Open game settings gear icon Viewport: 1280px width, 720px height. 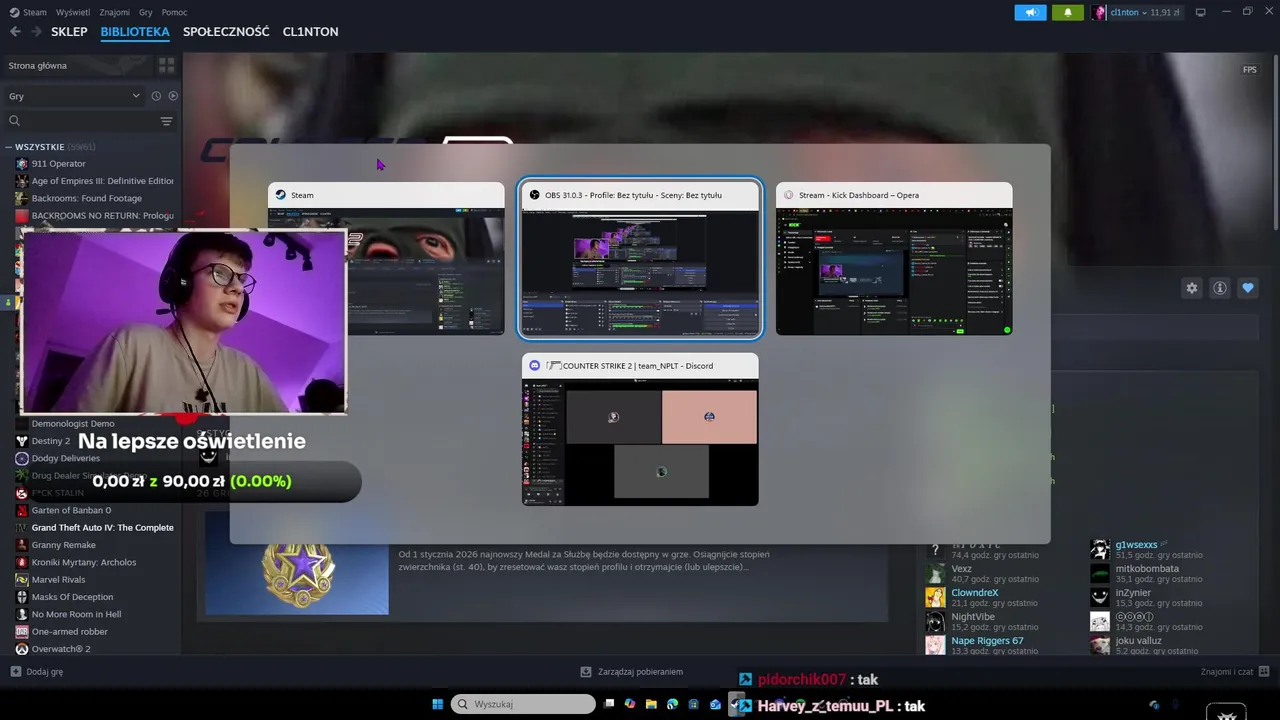[x=1192, y=288]
